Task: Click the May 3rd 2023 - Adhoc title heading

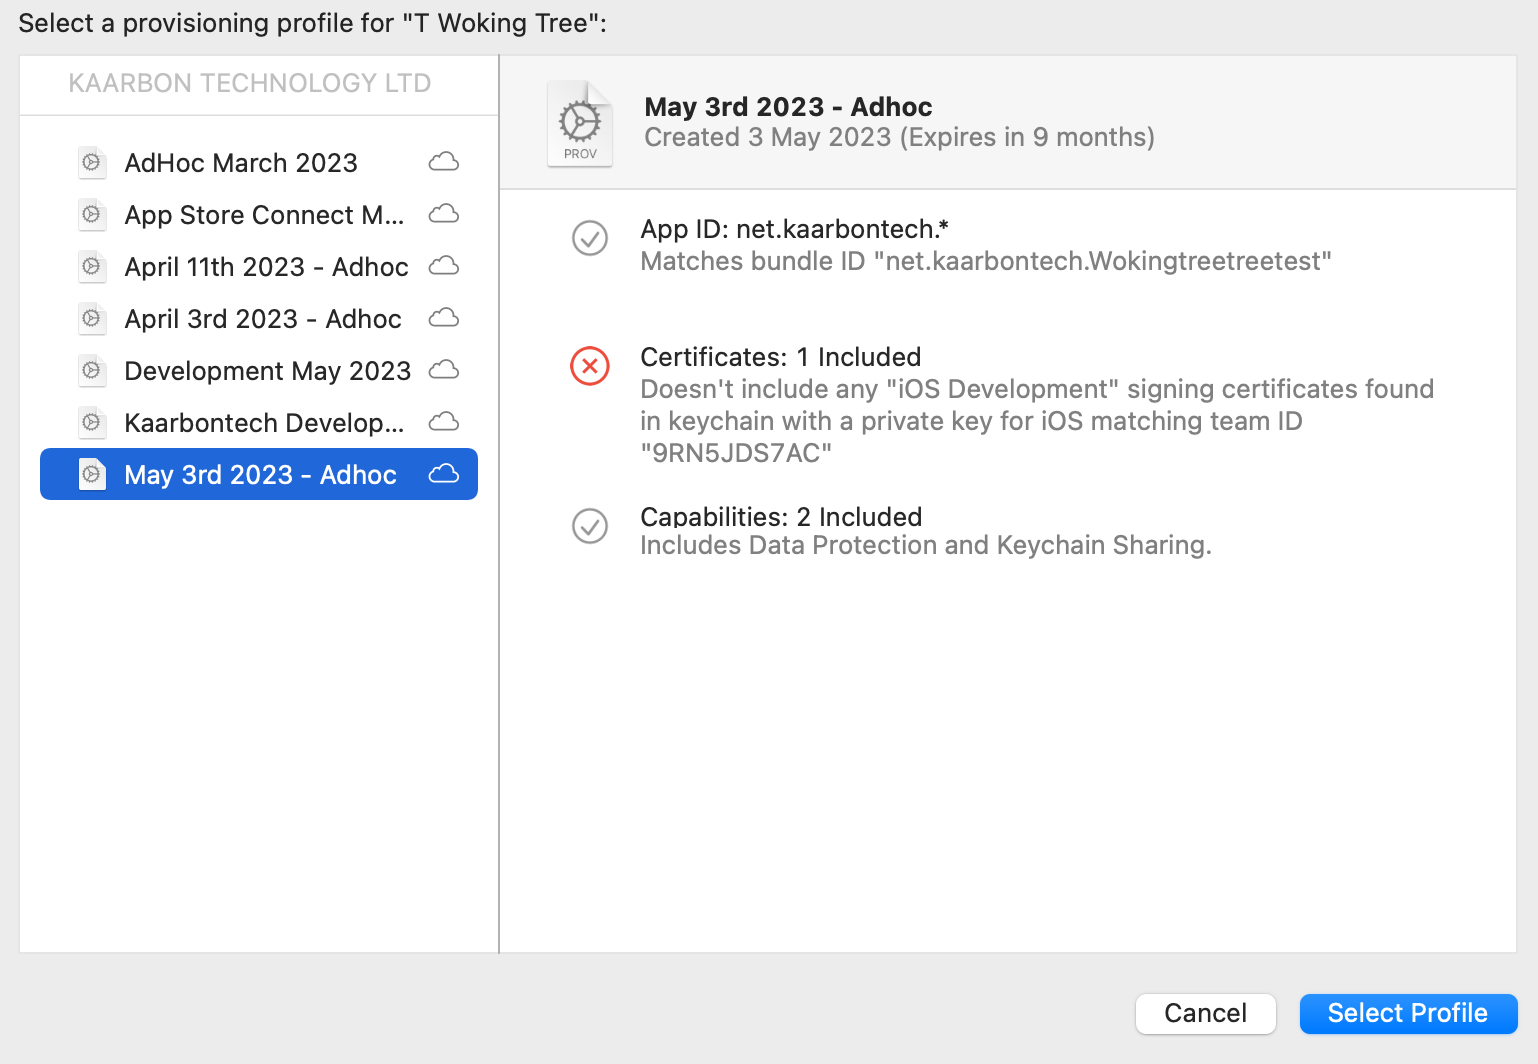Action: pos(788,106)
